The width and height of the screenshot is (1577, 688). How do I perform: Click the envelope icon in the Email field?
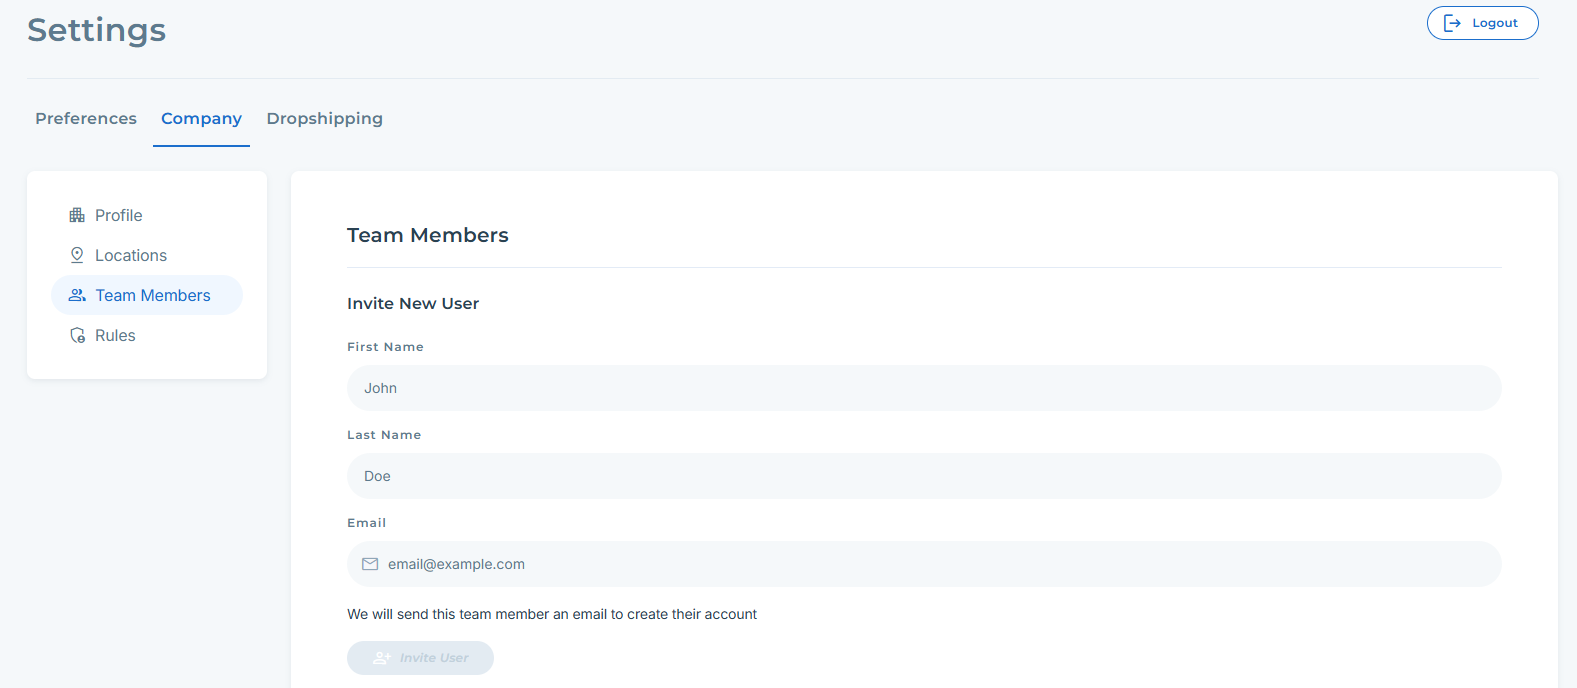pos(370,564)
